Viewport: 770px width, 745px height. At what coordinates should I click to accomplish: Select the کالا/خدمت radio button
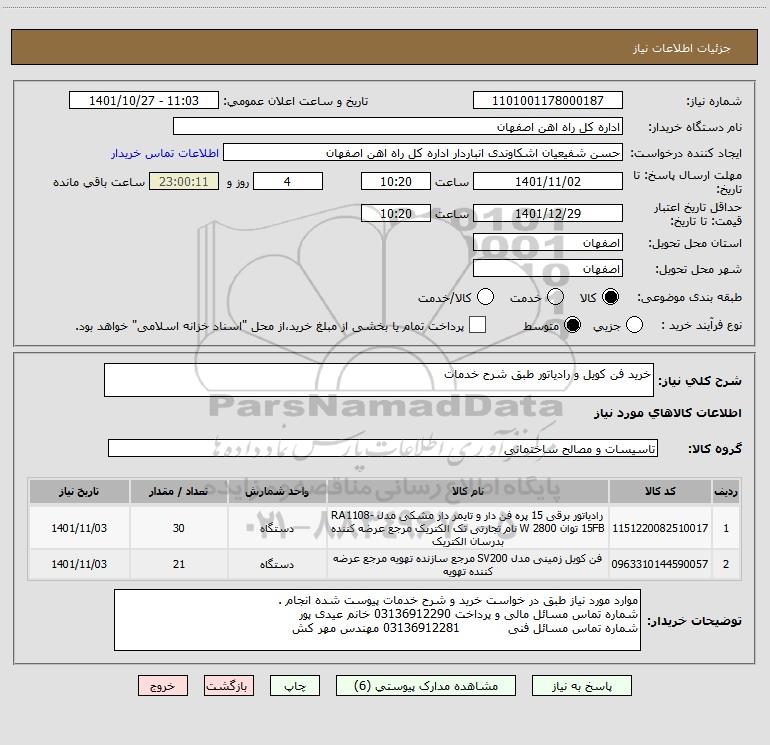tap(485, 297)
